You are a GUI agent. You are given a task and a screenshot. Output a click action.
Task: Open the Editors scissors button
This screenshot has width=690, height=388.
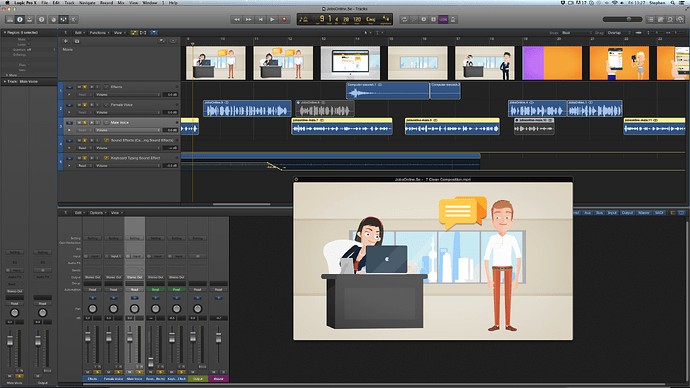pyautogui.click(x=73, y=19)
